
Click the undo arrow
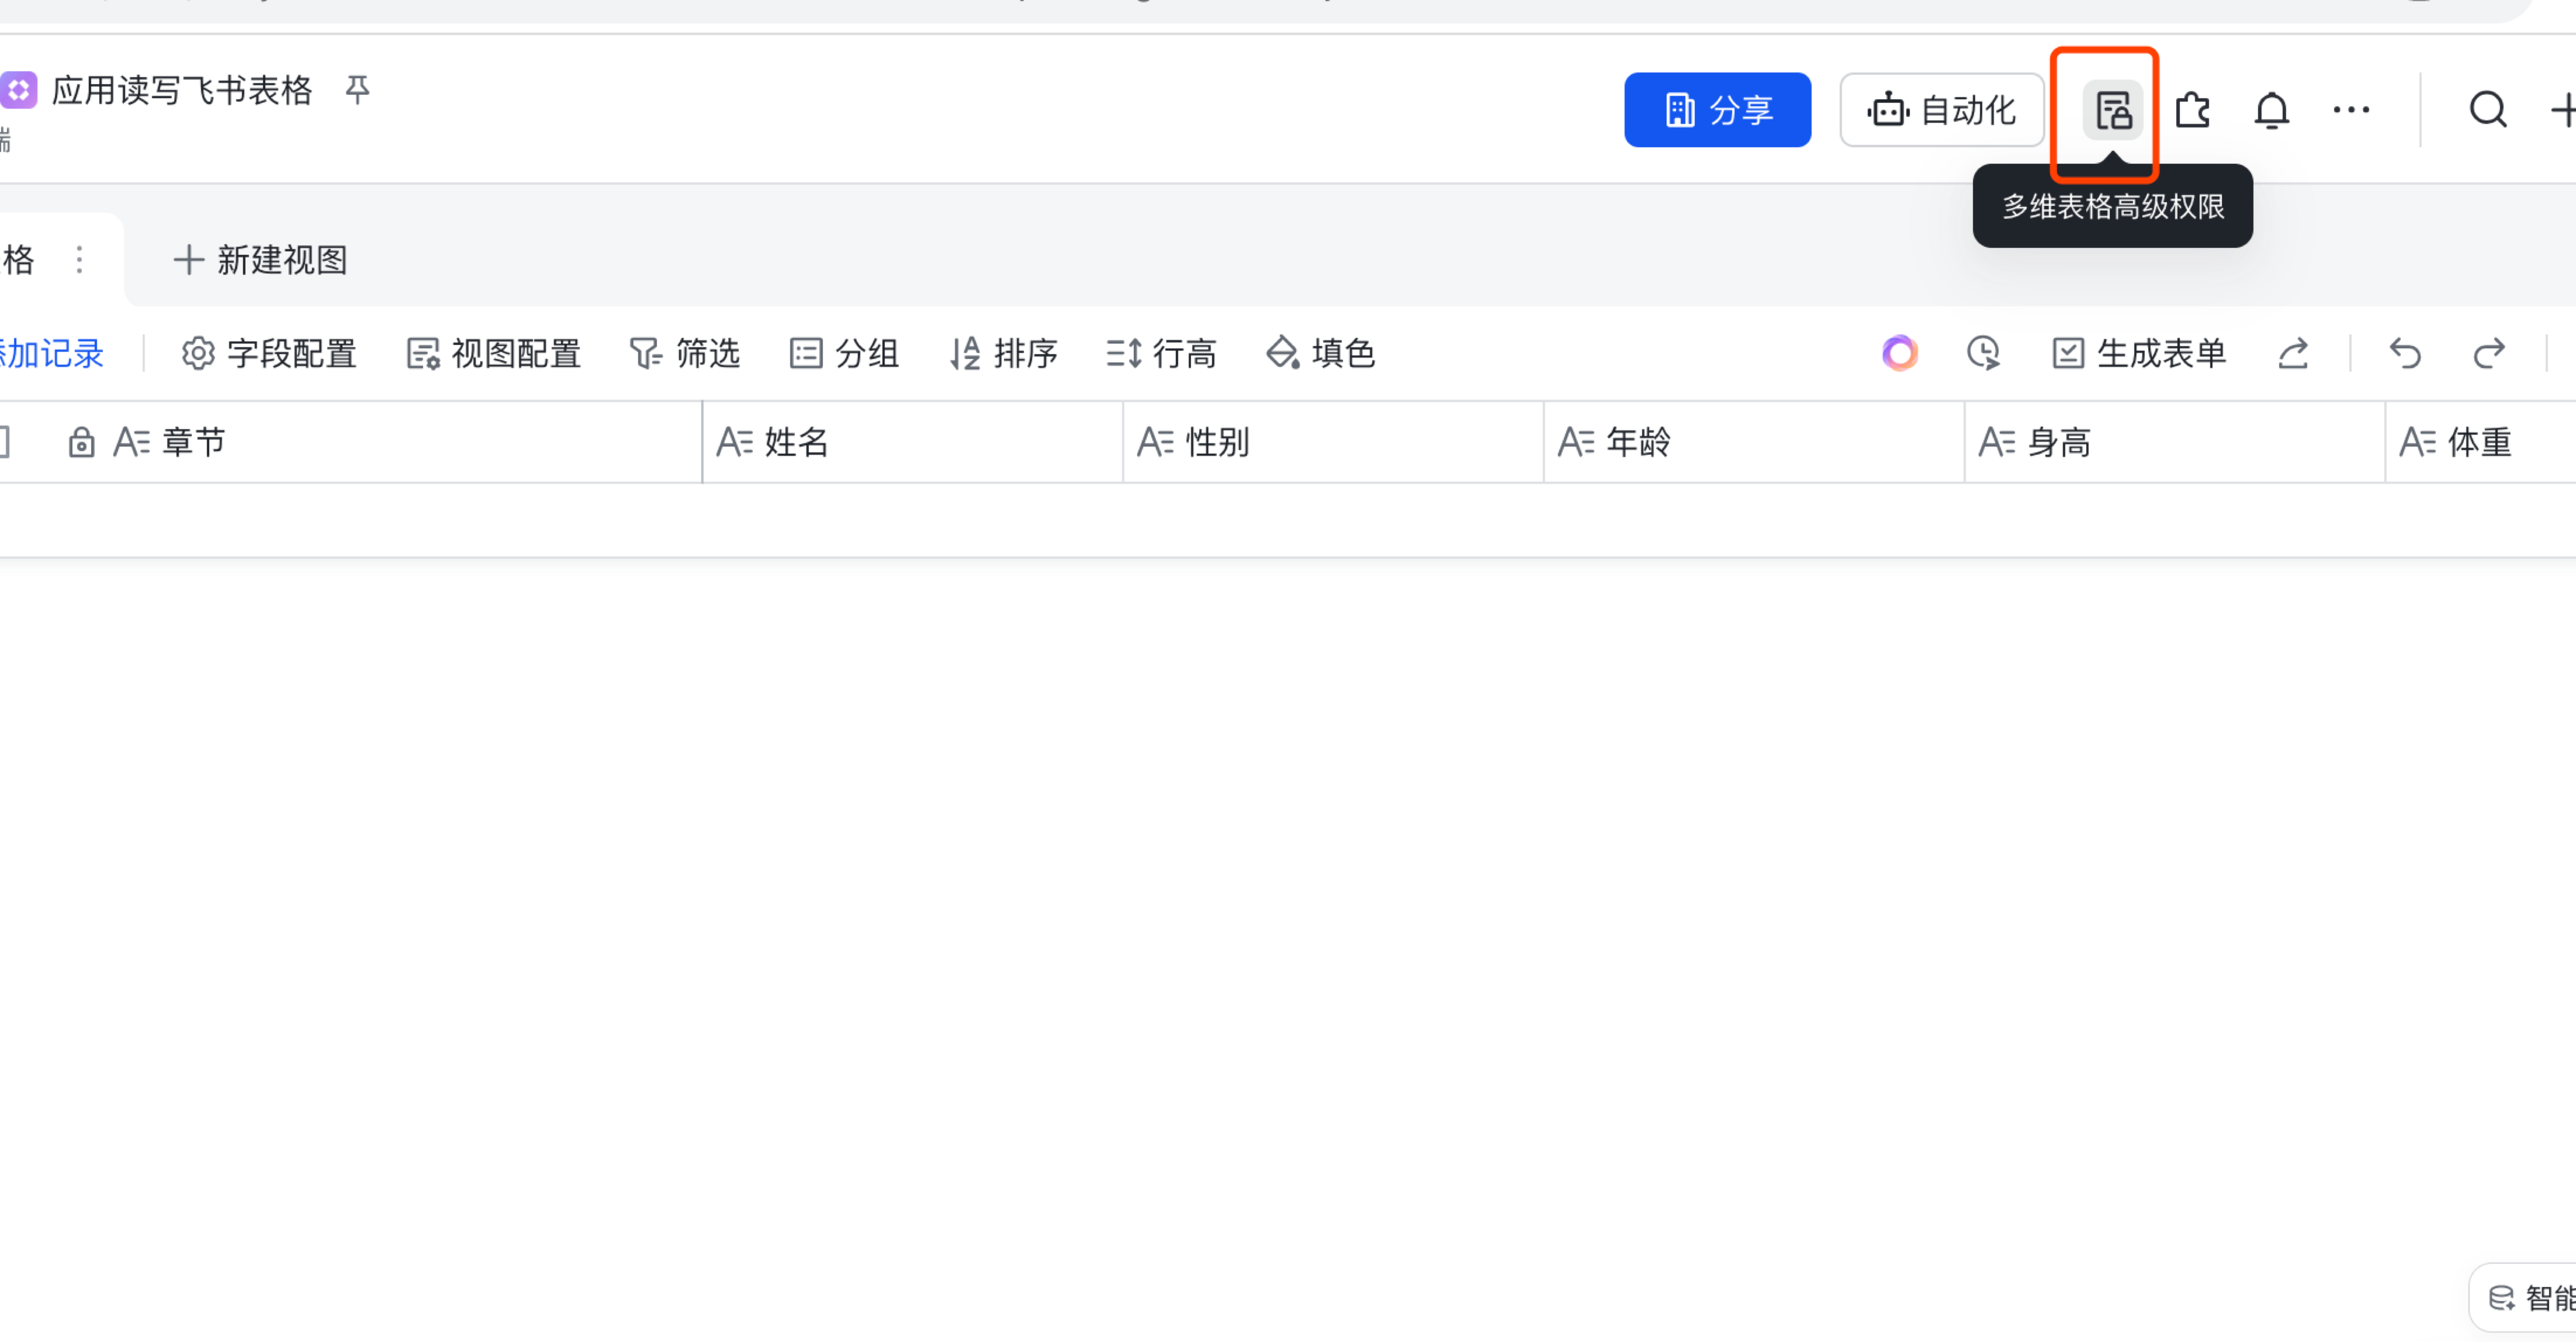2405,353
